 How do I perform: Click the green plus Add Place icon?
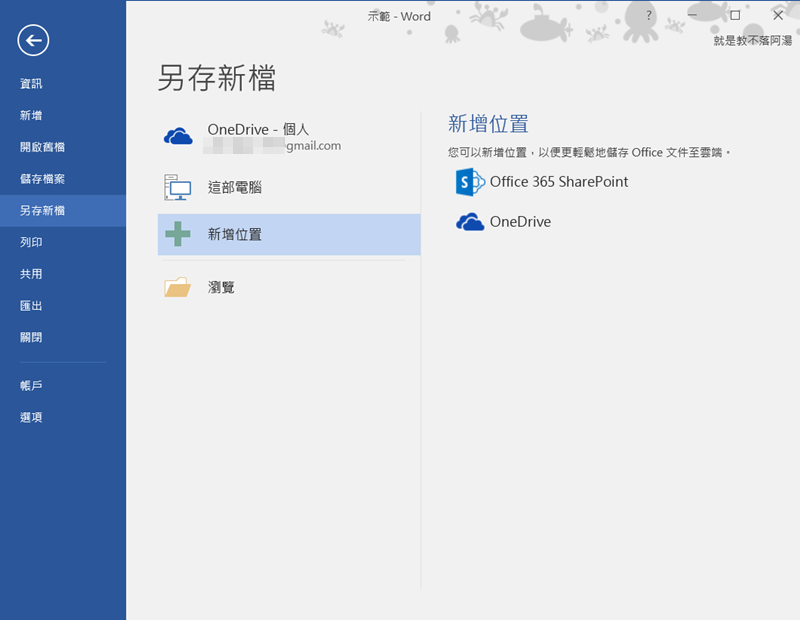178,234
